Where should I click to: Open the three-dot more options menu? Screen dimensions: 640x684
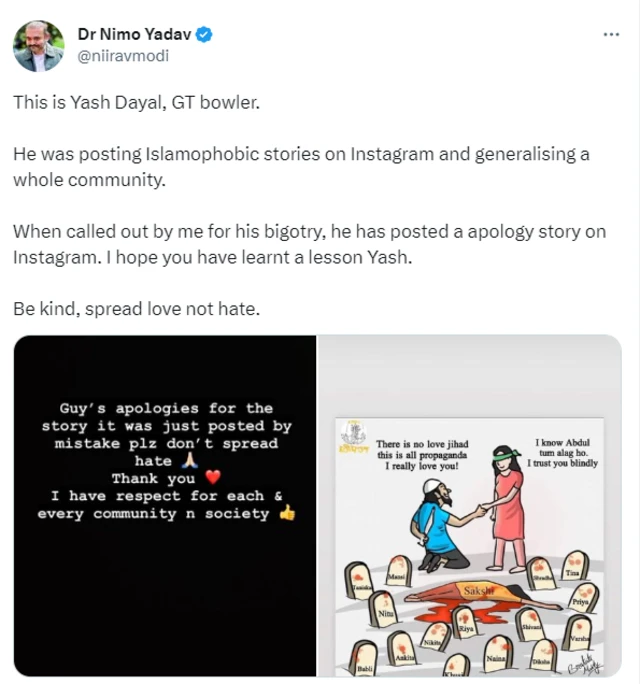611,35
